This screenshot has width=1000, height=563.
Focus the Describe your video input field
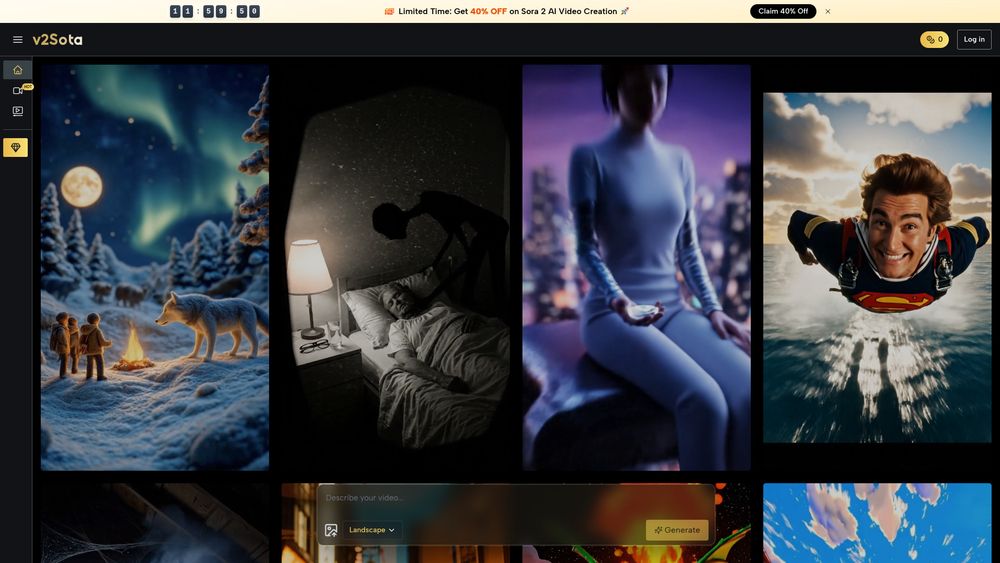pyautogui.click(x=516, y=498)
